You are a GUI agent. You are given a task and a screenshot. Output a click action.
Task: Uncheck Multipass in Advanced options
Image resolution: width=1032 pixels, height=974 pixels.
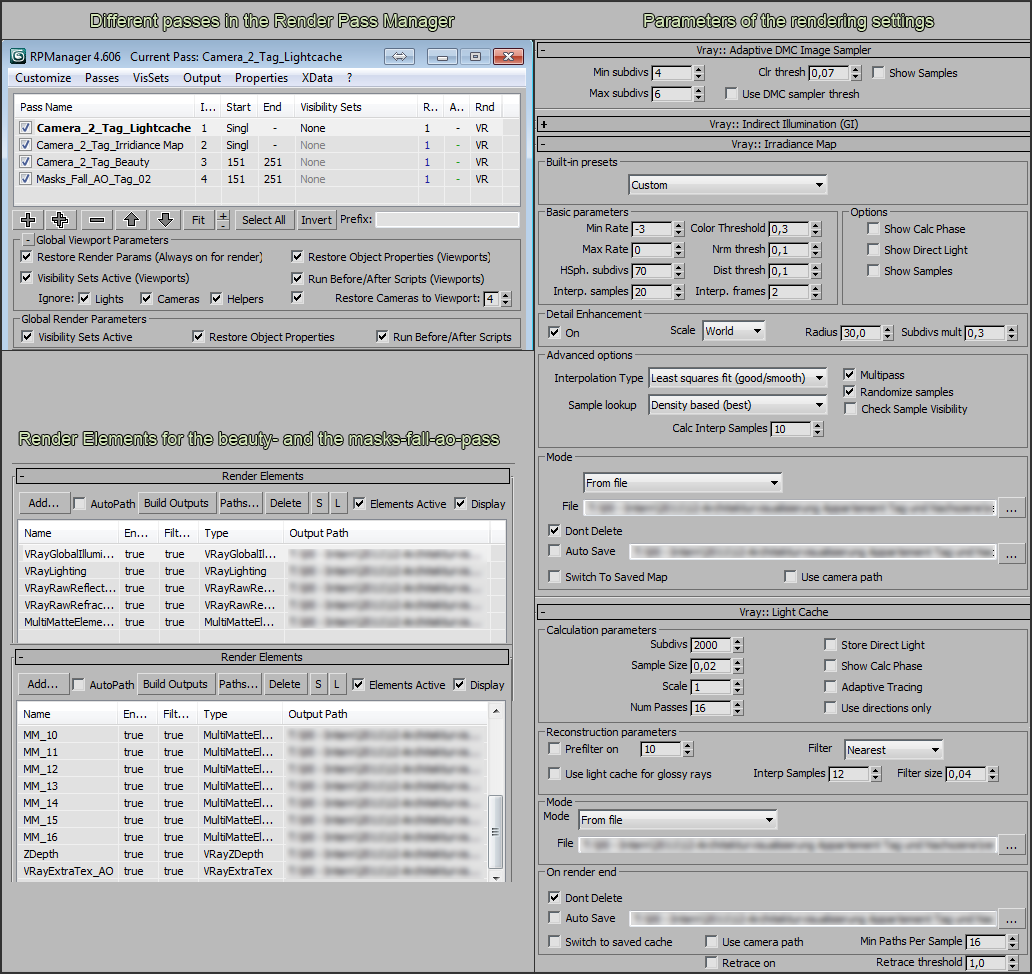click(850, 375)
